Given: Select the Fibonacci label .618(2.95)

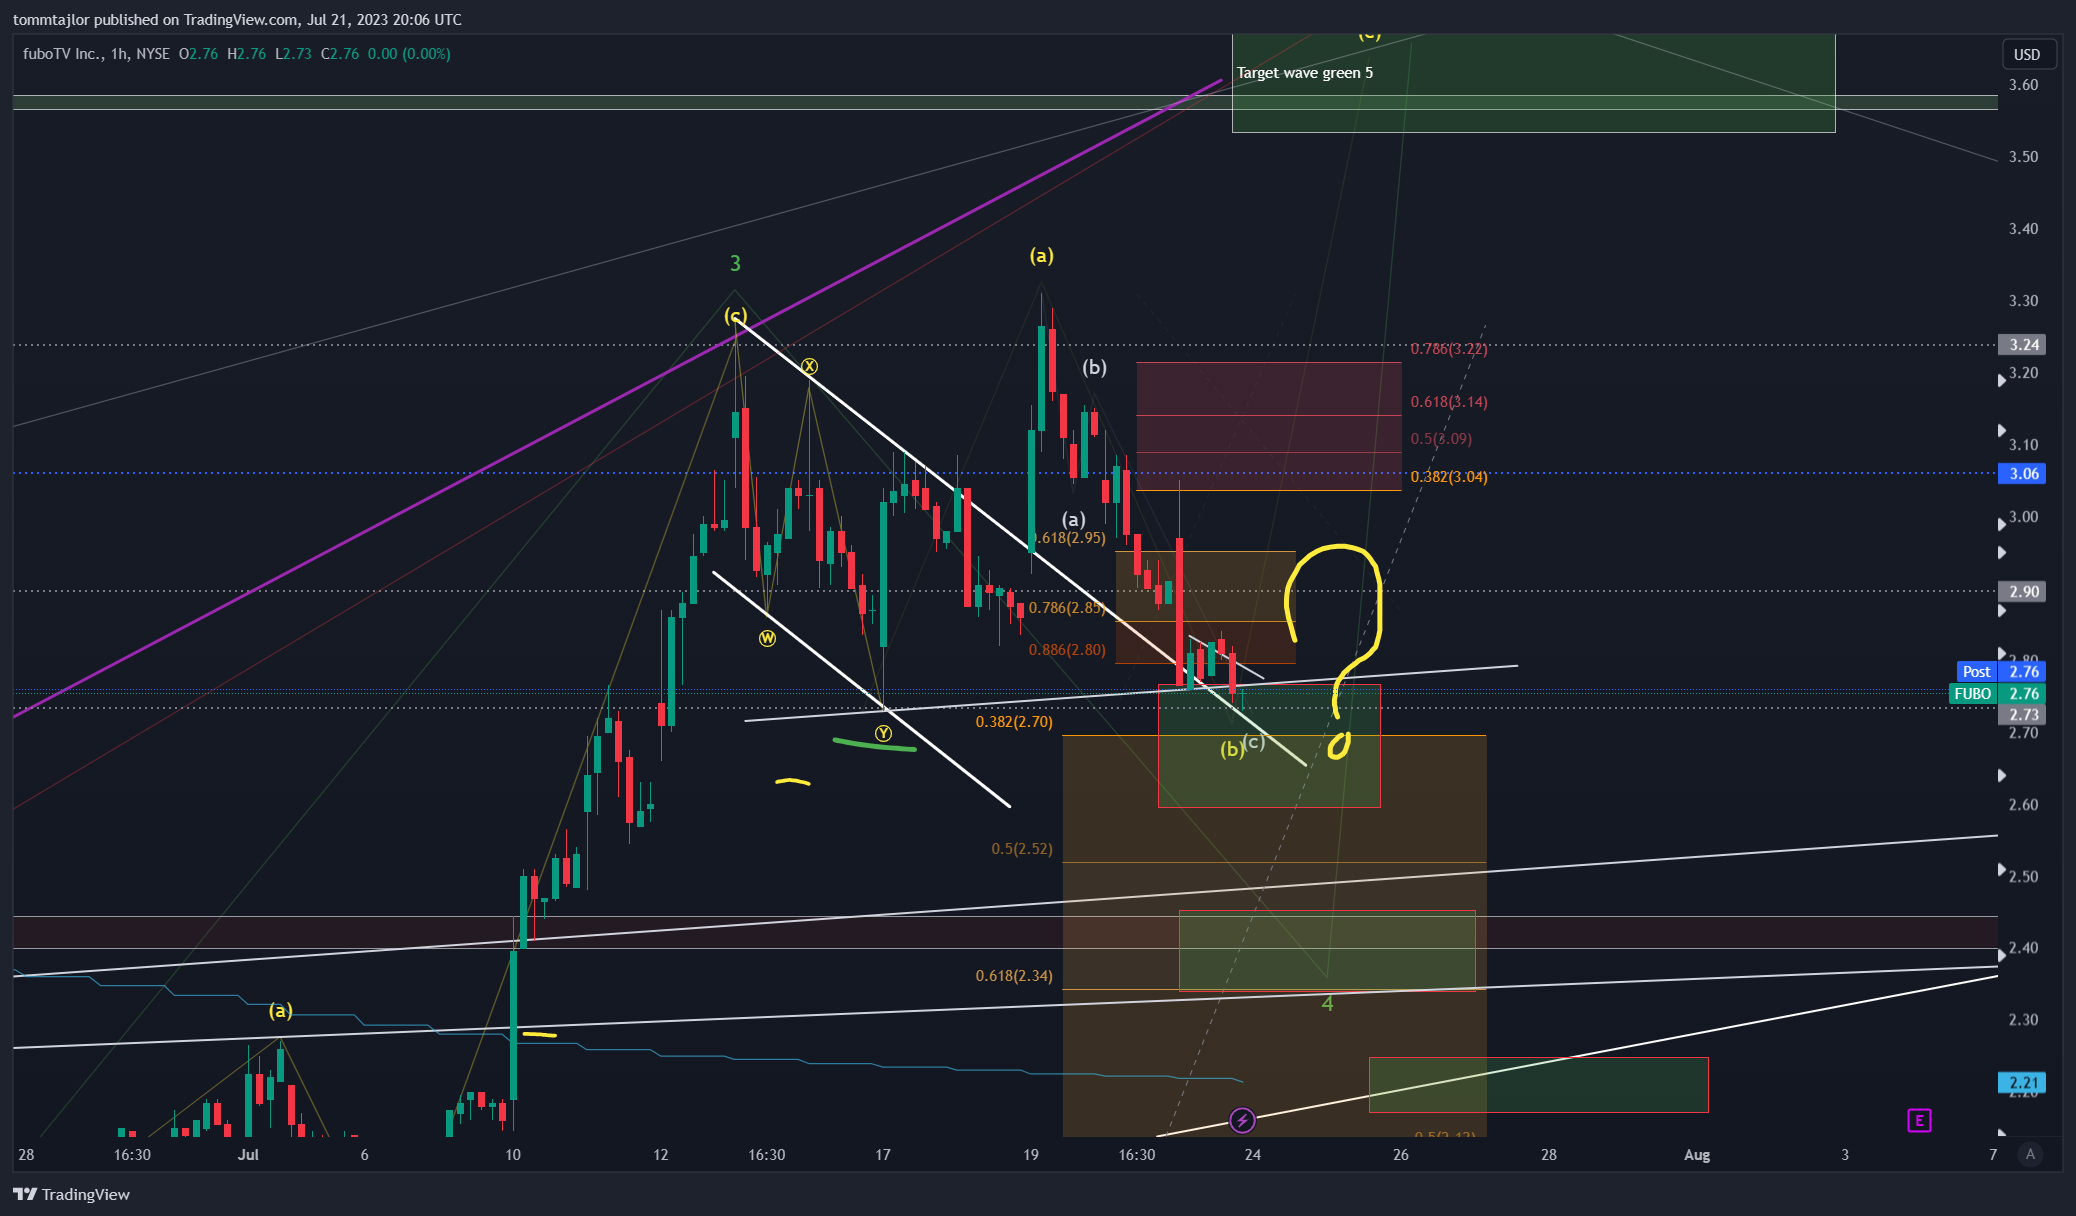Looking at the screenshot, I should [x=1069, y=538].
